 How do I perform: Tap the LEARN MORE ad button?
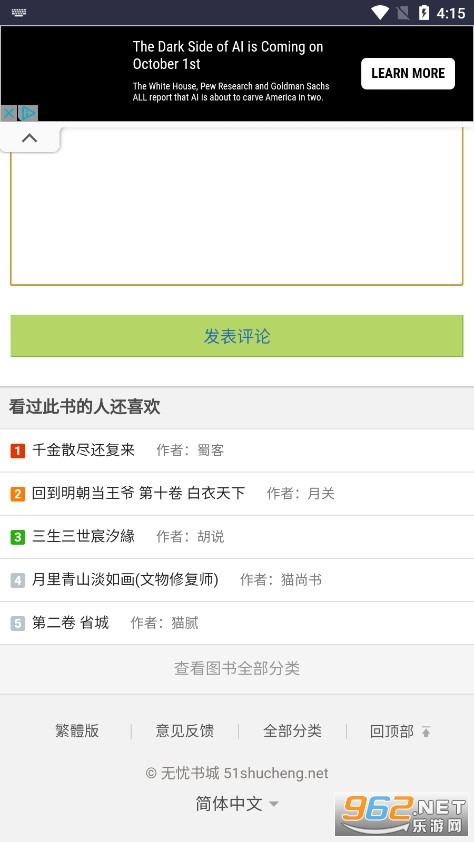click(x=407, y=74)
